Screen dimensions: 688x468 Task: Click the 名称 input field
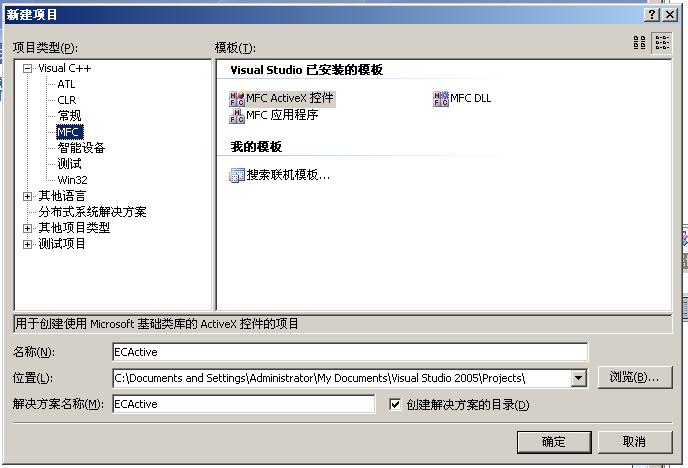coord(350,352)
